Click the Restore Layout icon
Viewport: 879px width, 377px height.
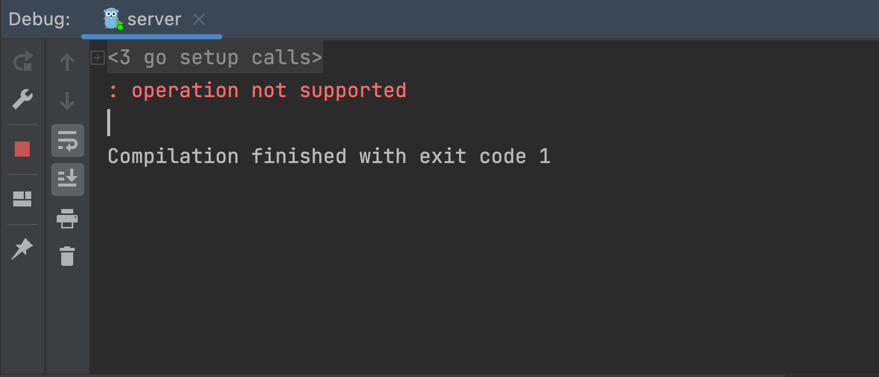click(x=22, y=199)
